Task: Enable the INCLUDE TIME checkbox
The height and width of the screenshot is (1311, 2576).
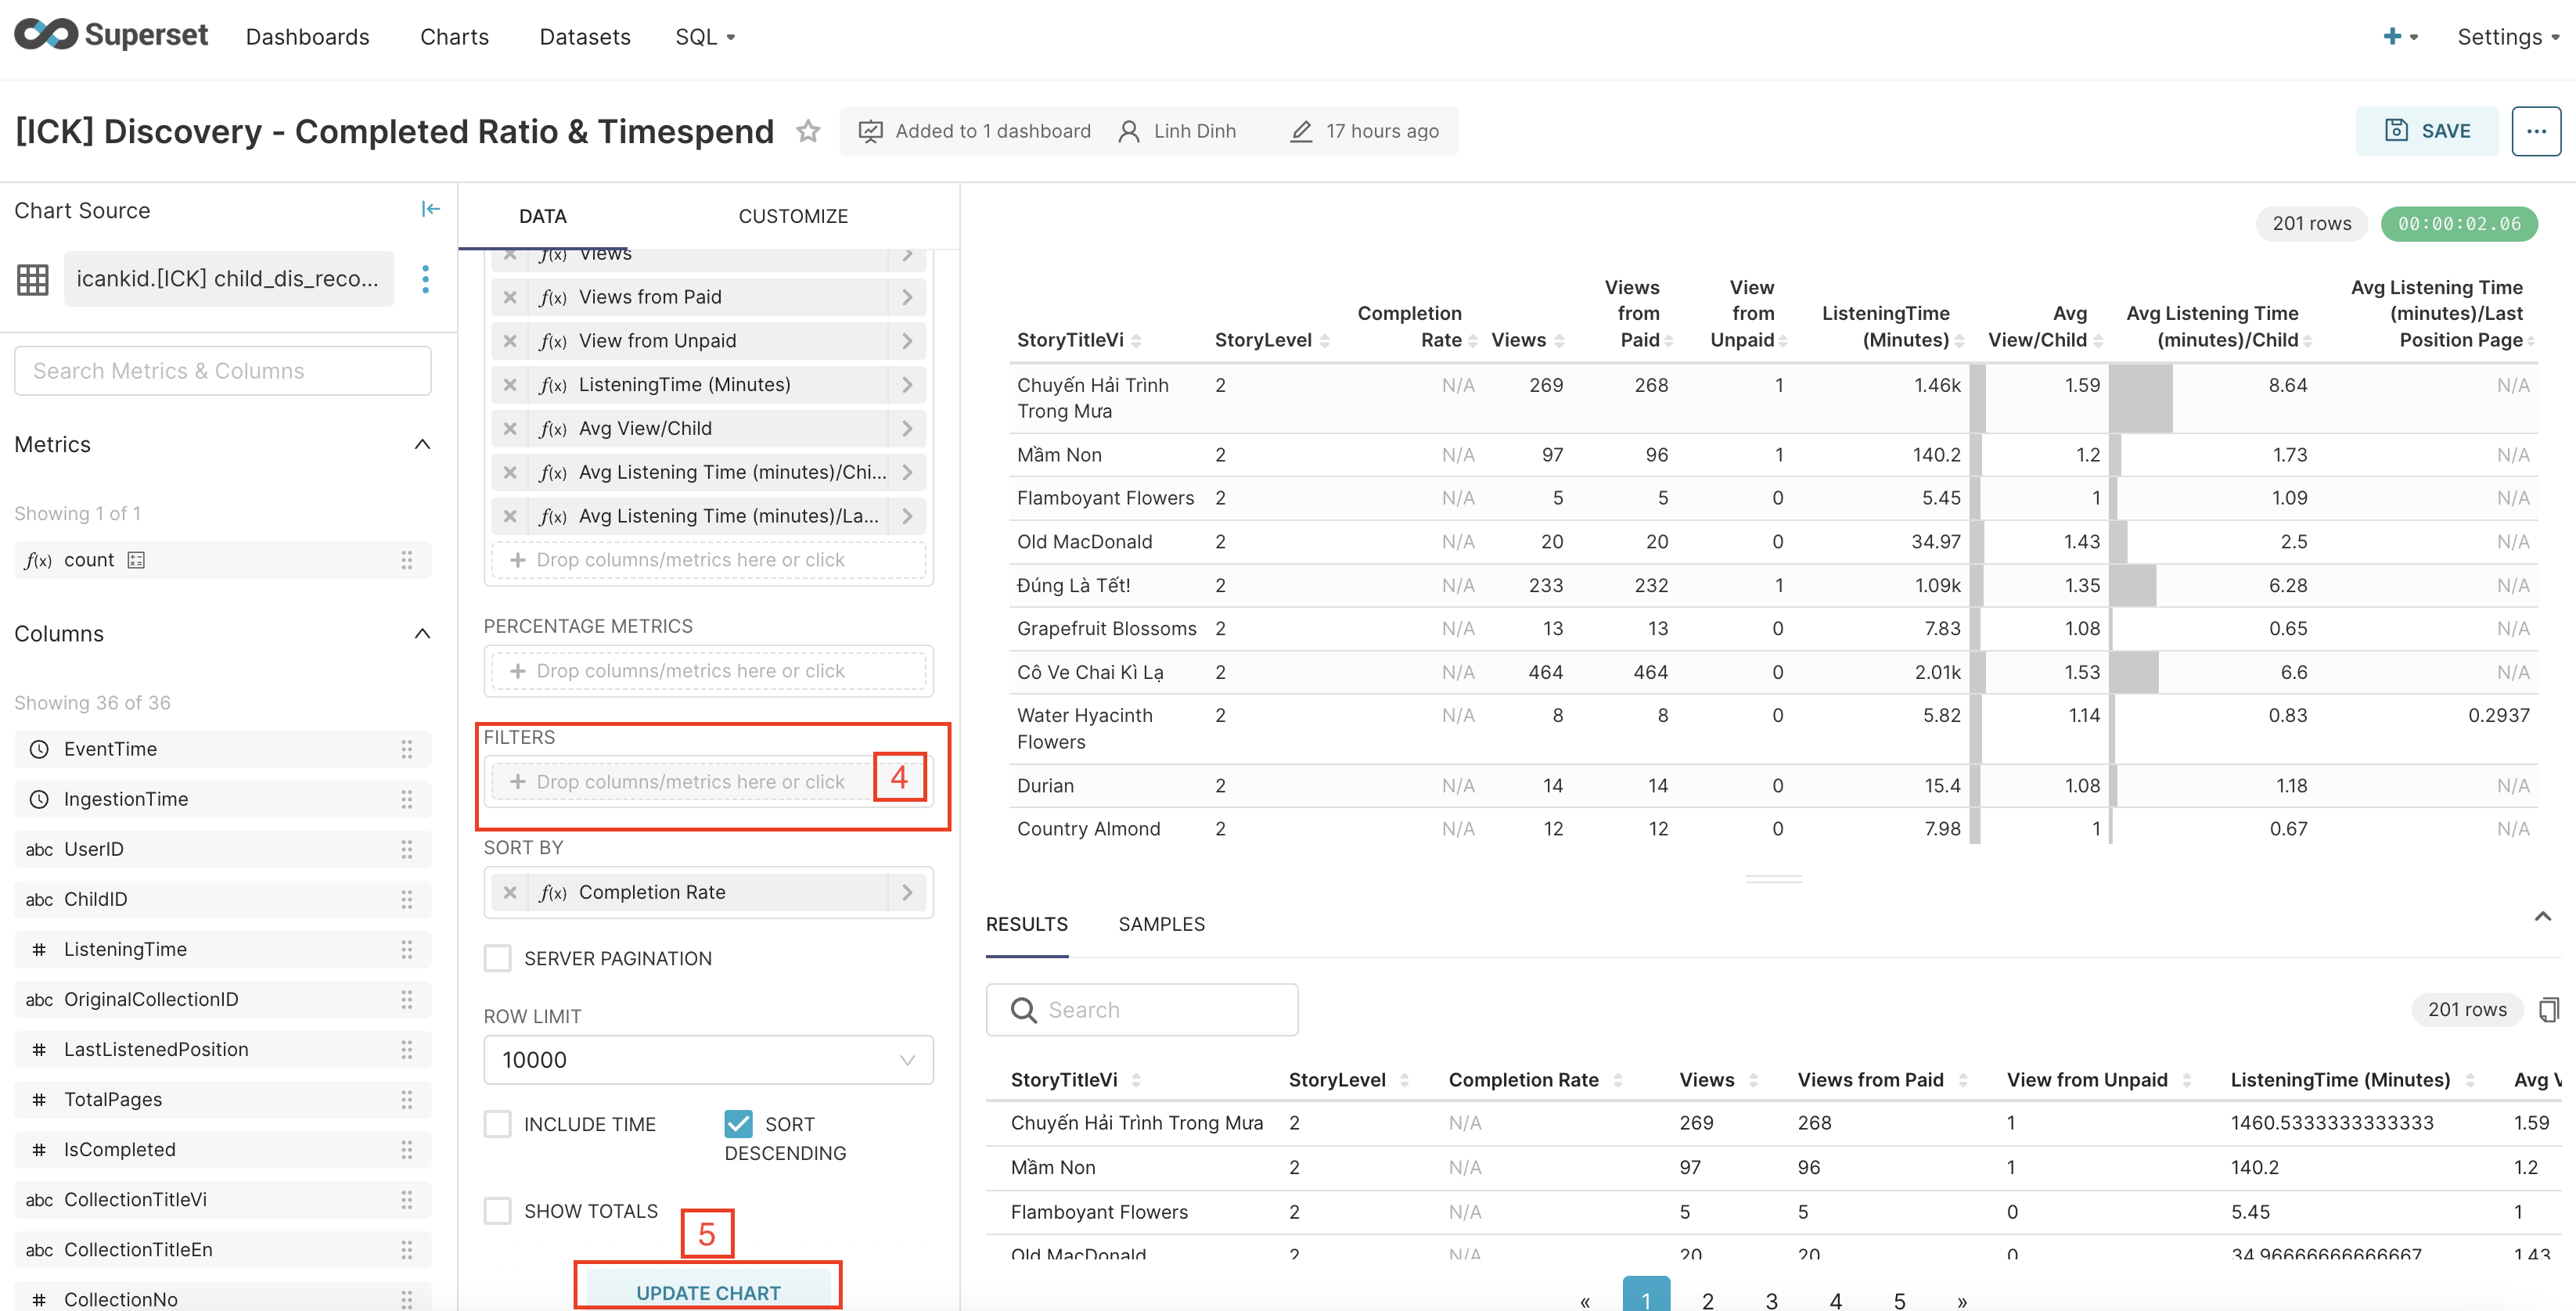Action: (498, 1125)
